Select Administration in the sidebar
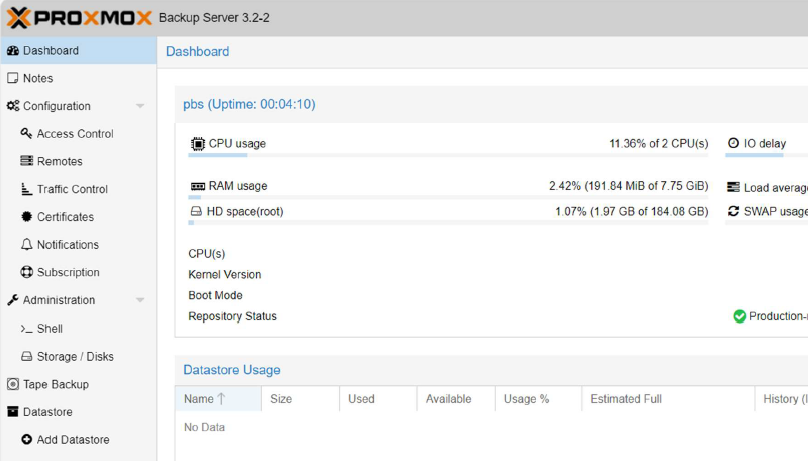The image size is (808, 461). 78,300
